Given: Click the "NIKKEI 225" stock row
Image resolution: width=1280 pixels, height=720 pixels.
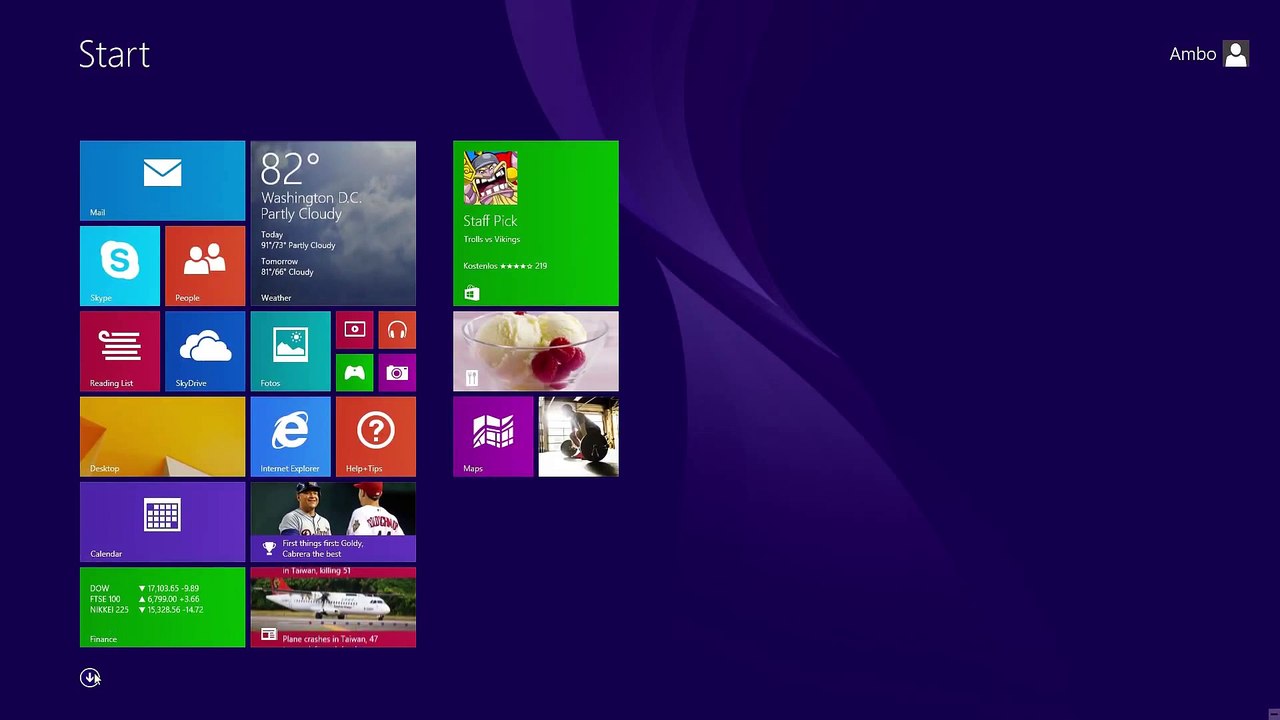Looking at the screenshot, I should (146, 610).
